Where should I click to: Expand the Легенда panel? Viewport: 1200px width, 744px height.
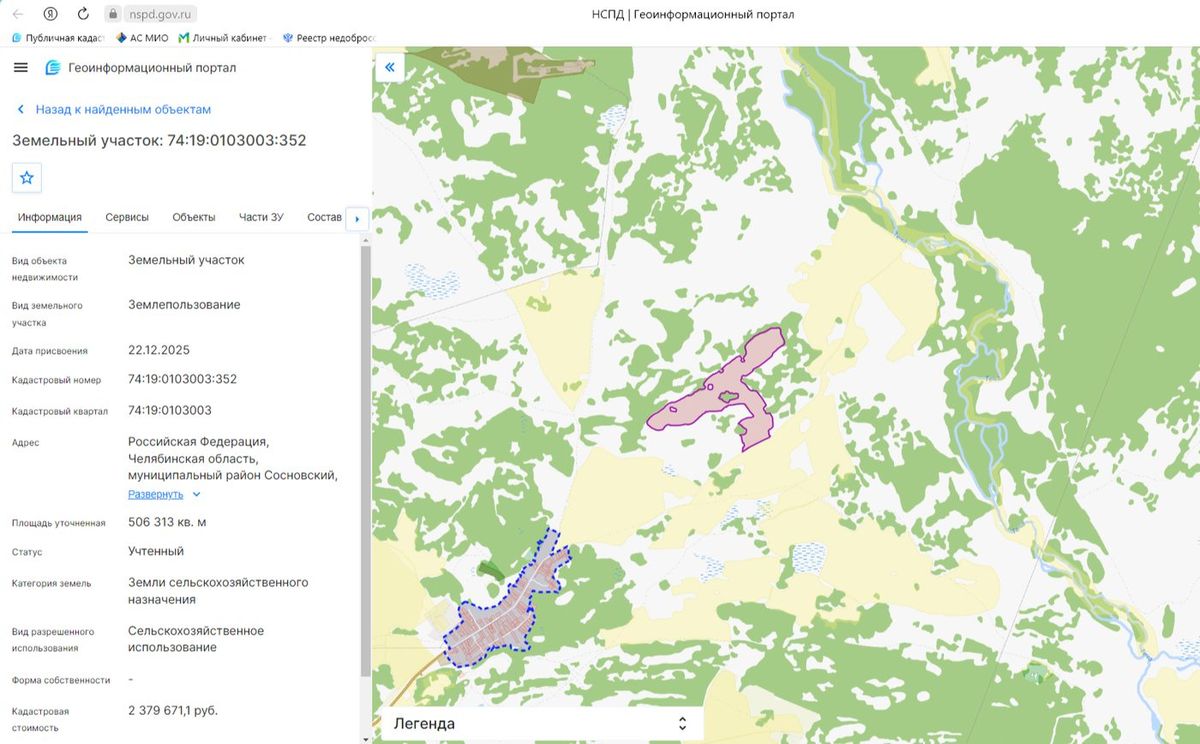tap(541, 723)
